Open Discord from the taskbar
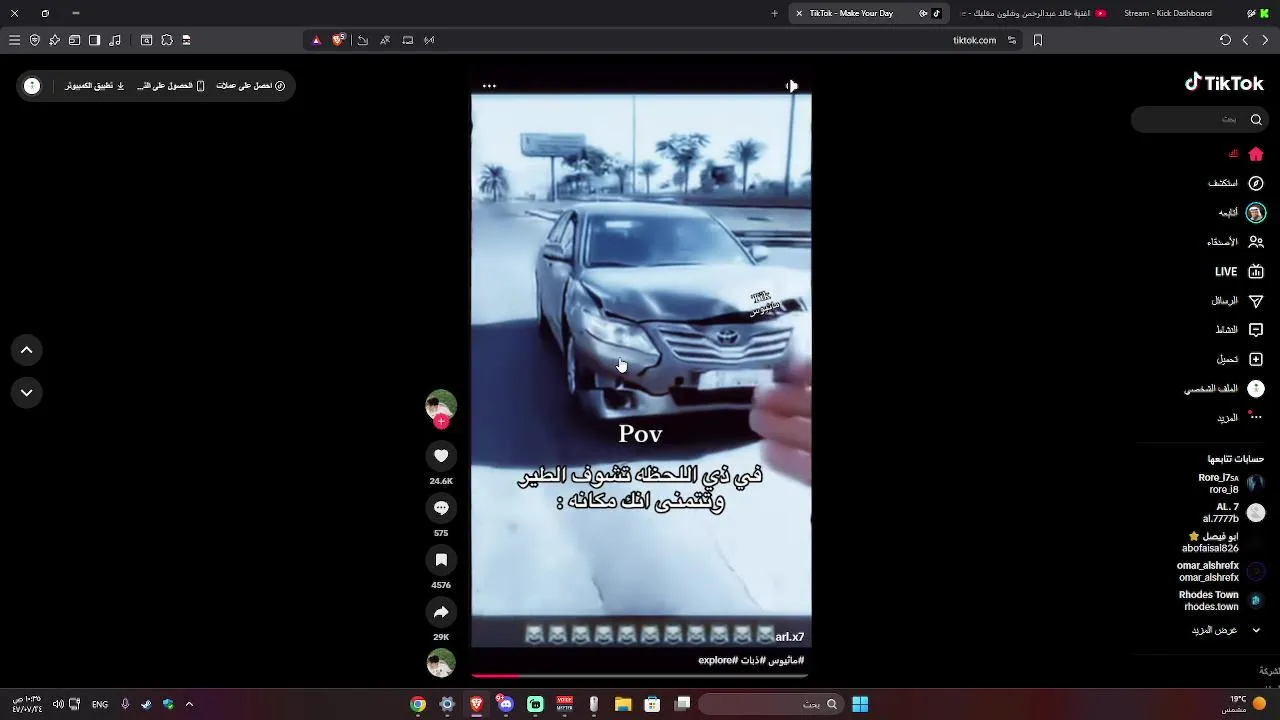The height and width of the screenshot is (720, 1280). click(506, 704)
